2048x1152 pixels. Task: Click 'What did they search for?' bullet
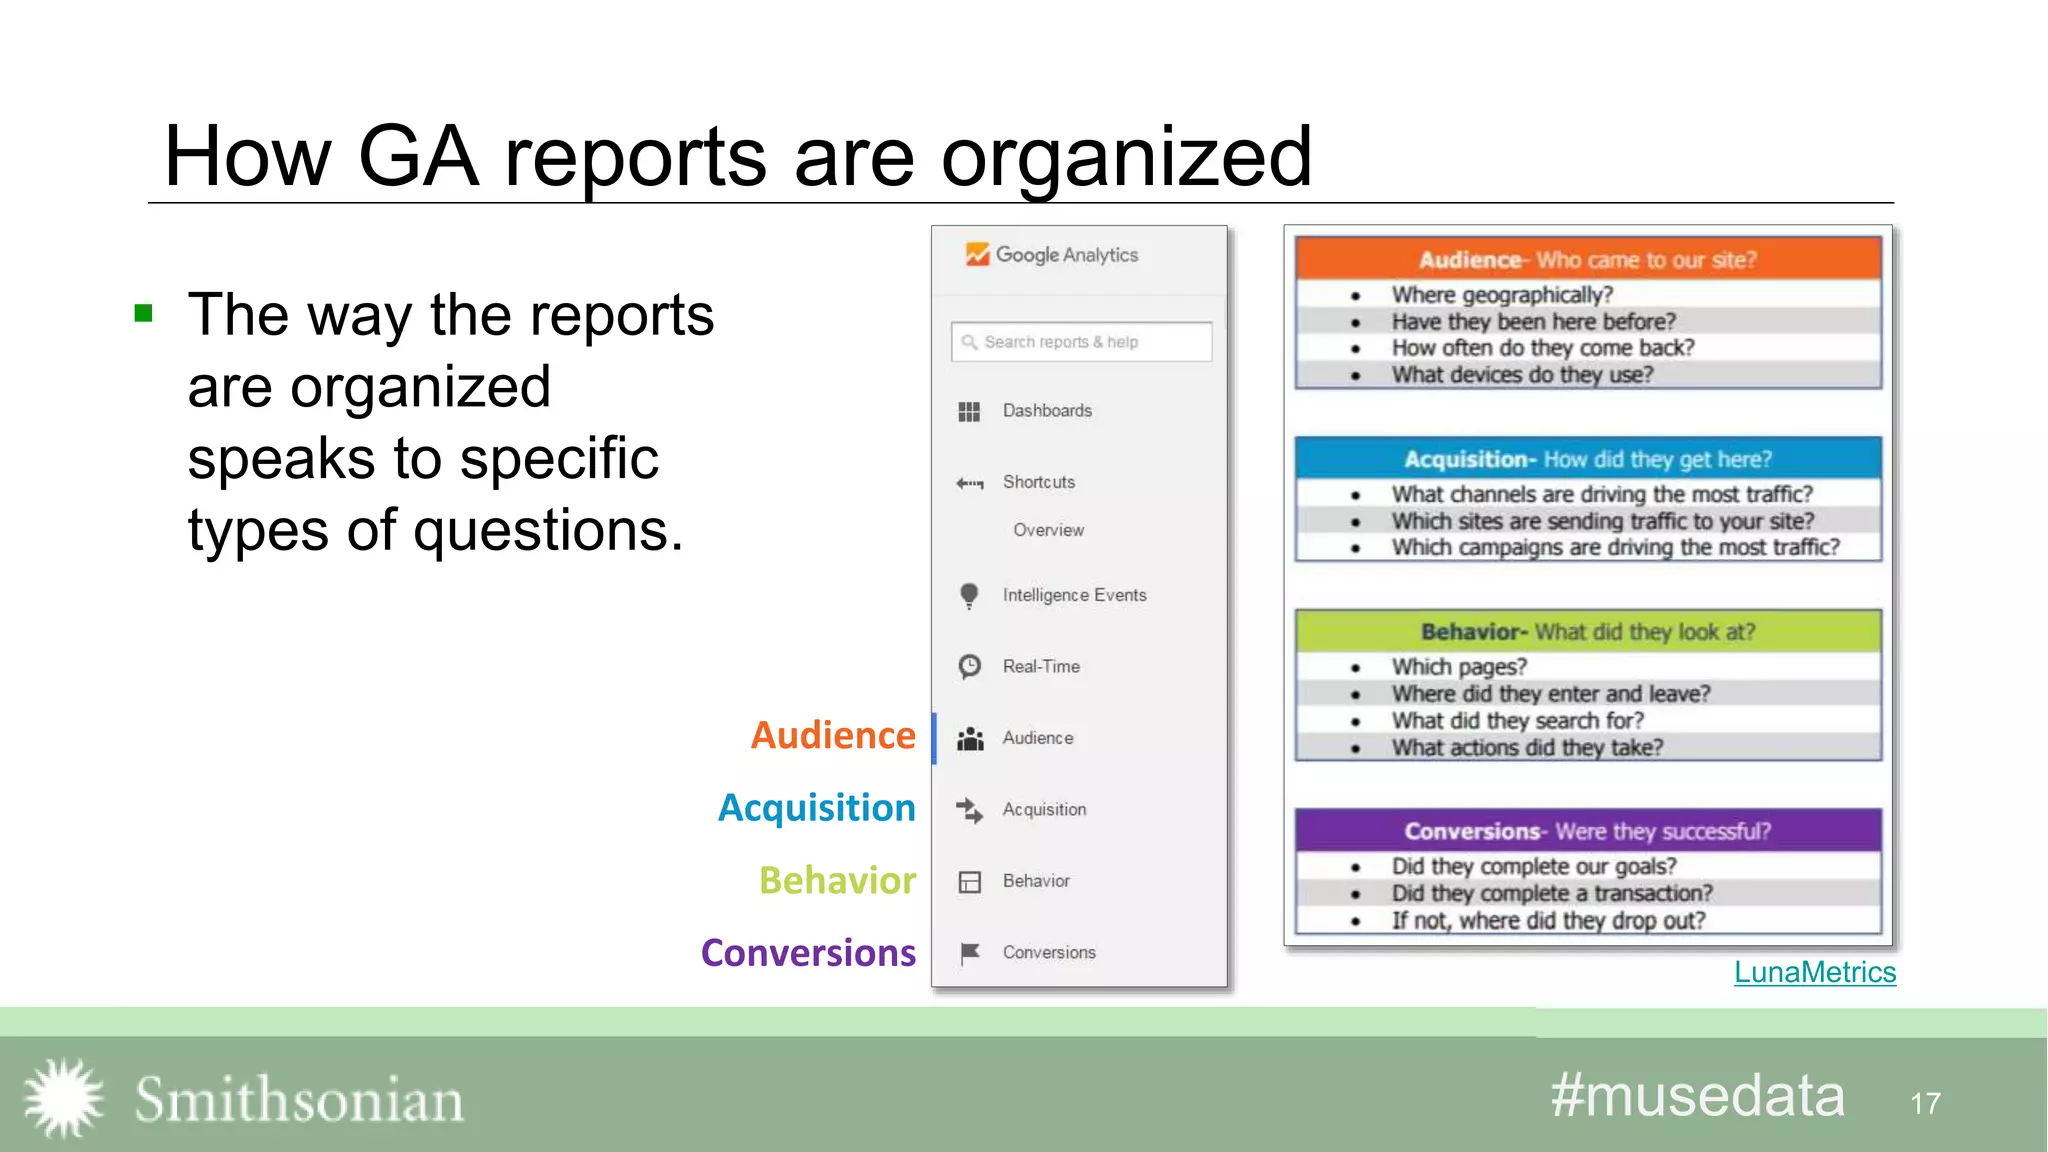(1518, 721)
